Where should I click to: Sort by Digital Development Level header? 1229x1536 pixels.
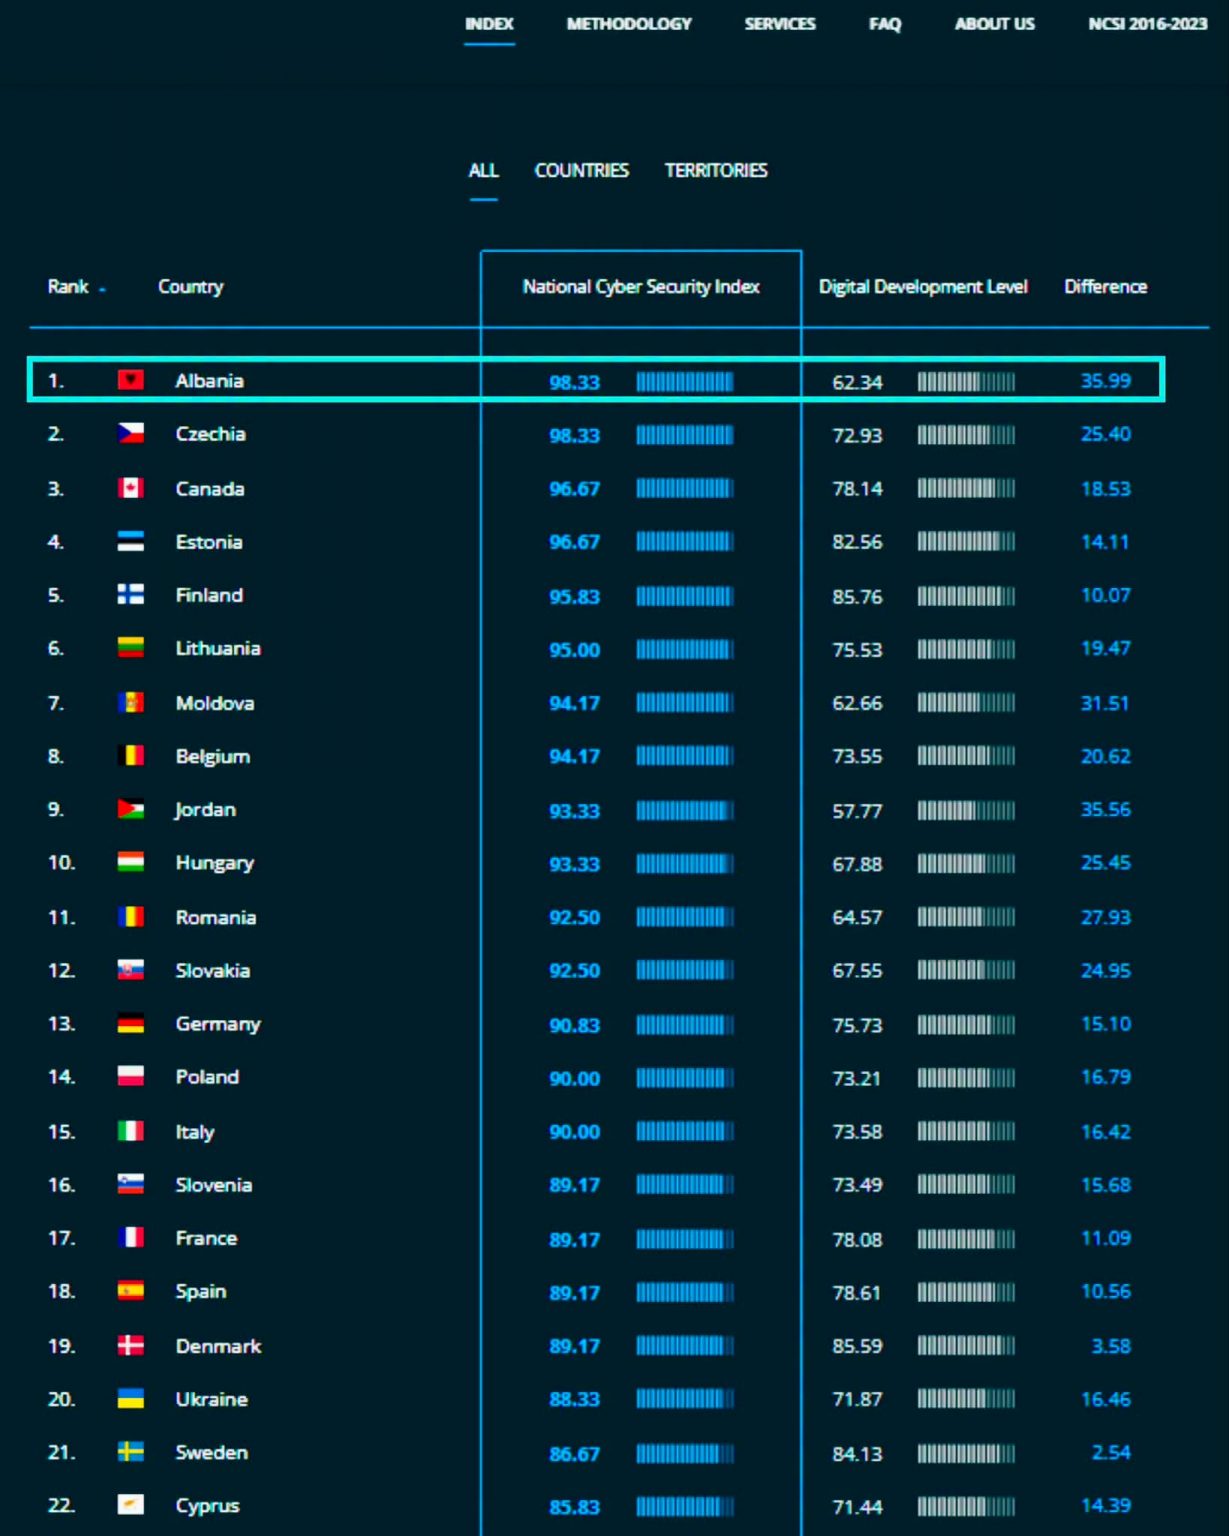coord(923,287)
